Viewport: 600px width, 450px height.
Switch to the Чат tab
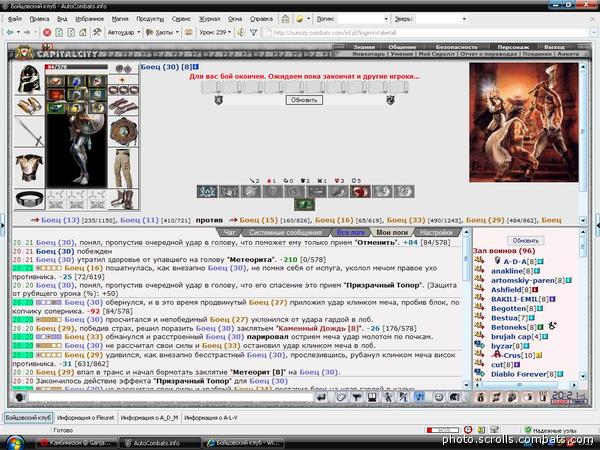pyautogui.click(x=229, y=232)
